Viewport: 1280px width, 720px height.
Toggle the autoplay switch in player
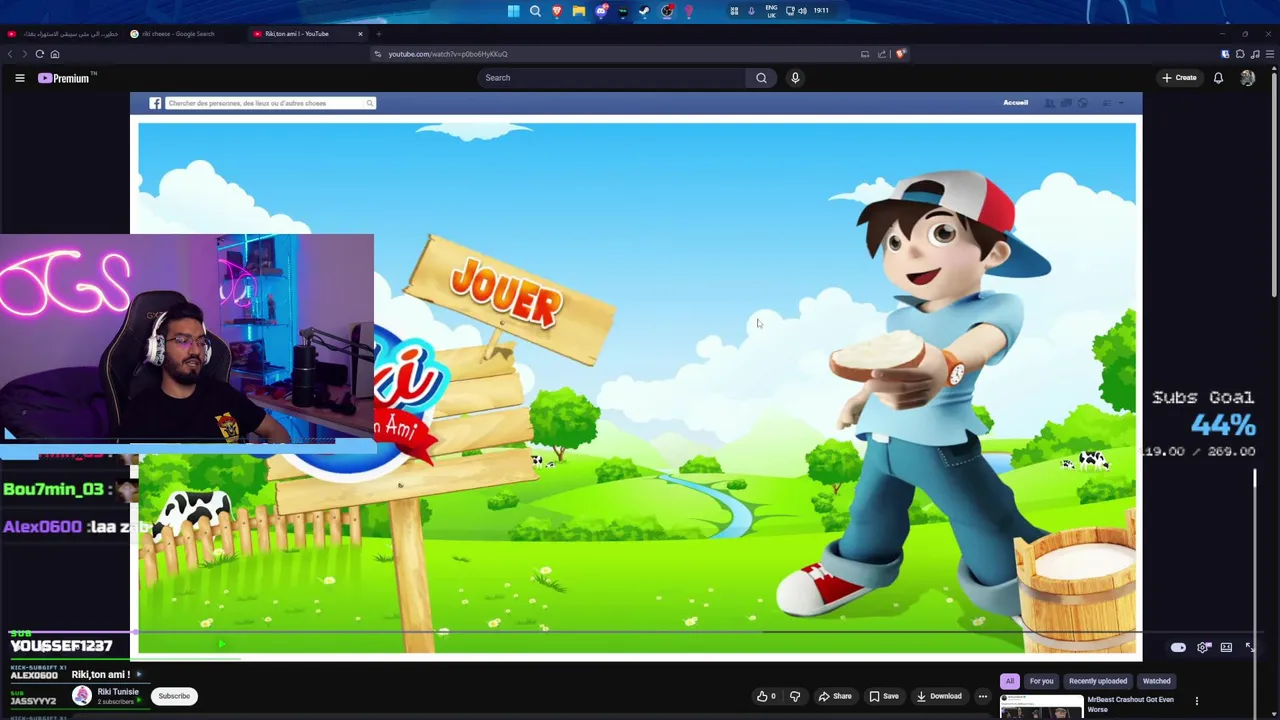(1178, 648)
